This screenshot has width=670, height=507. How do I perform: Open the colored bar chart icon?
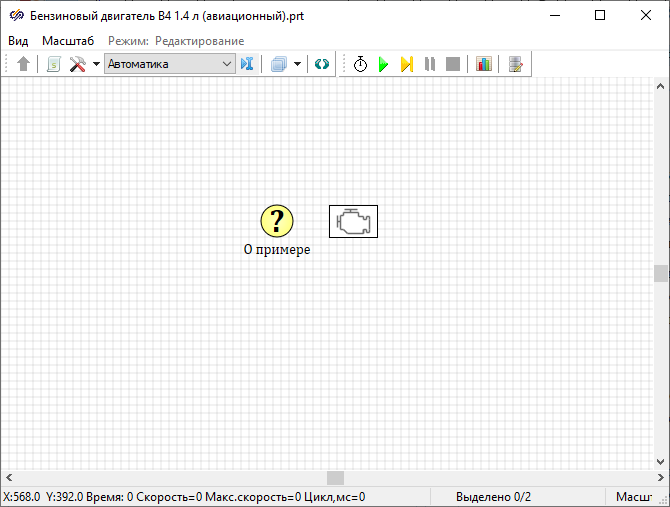pyautogui.click(x=484, y=64)
